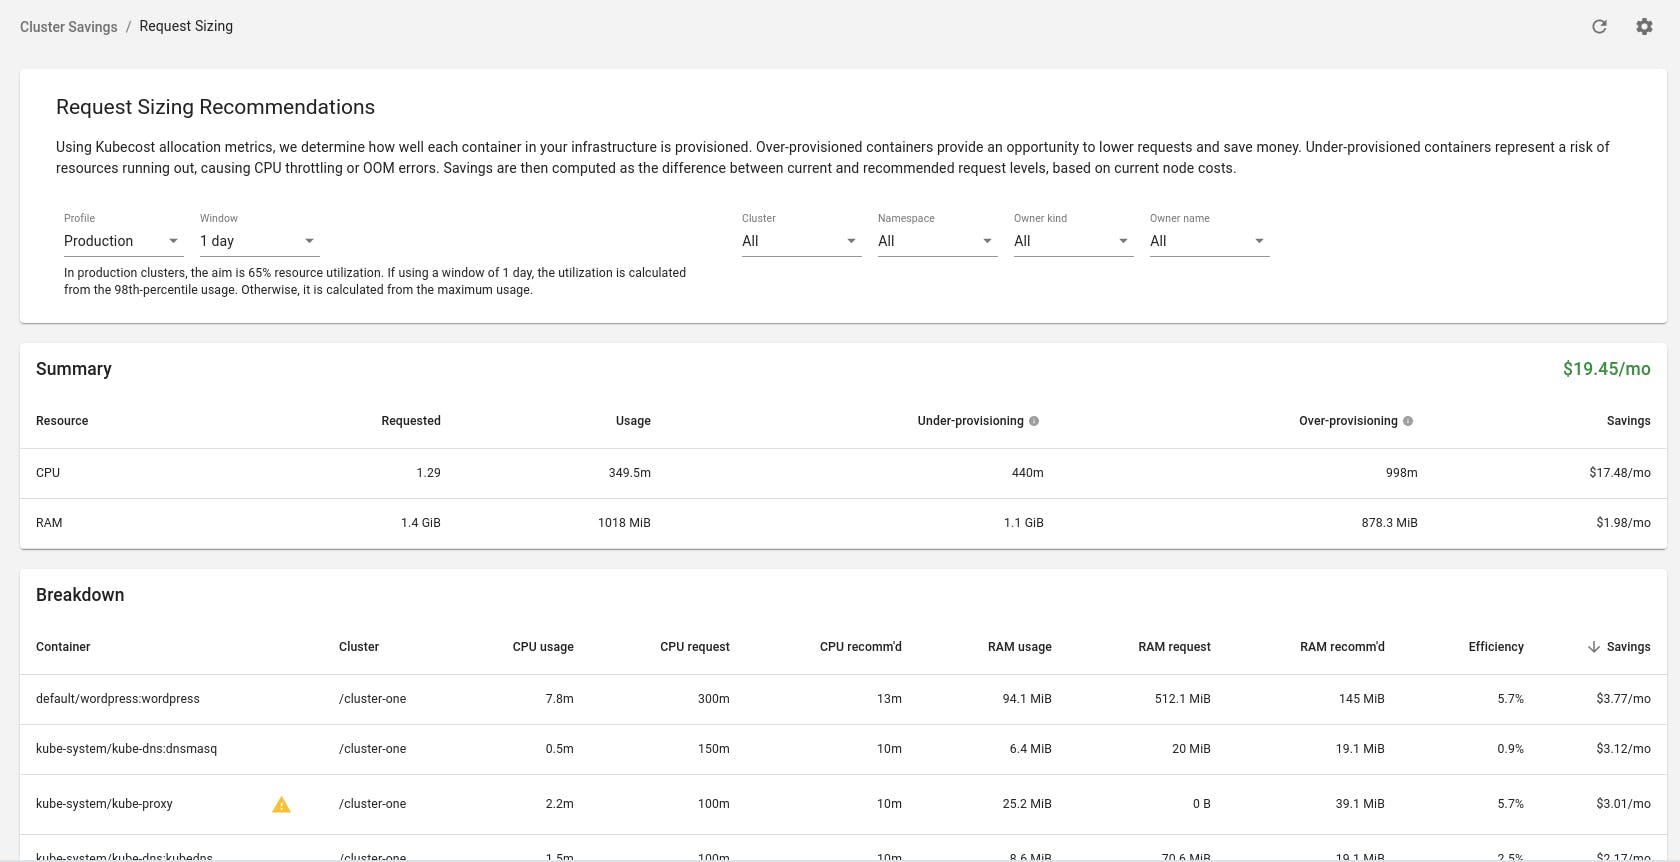Click the Summary section heading
Viewport: 1680px width, 862px height.
pyautogui.click(x=74, y=369)
